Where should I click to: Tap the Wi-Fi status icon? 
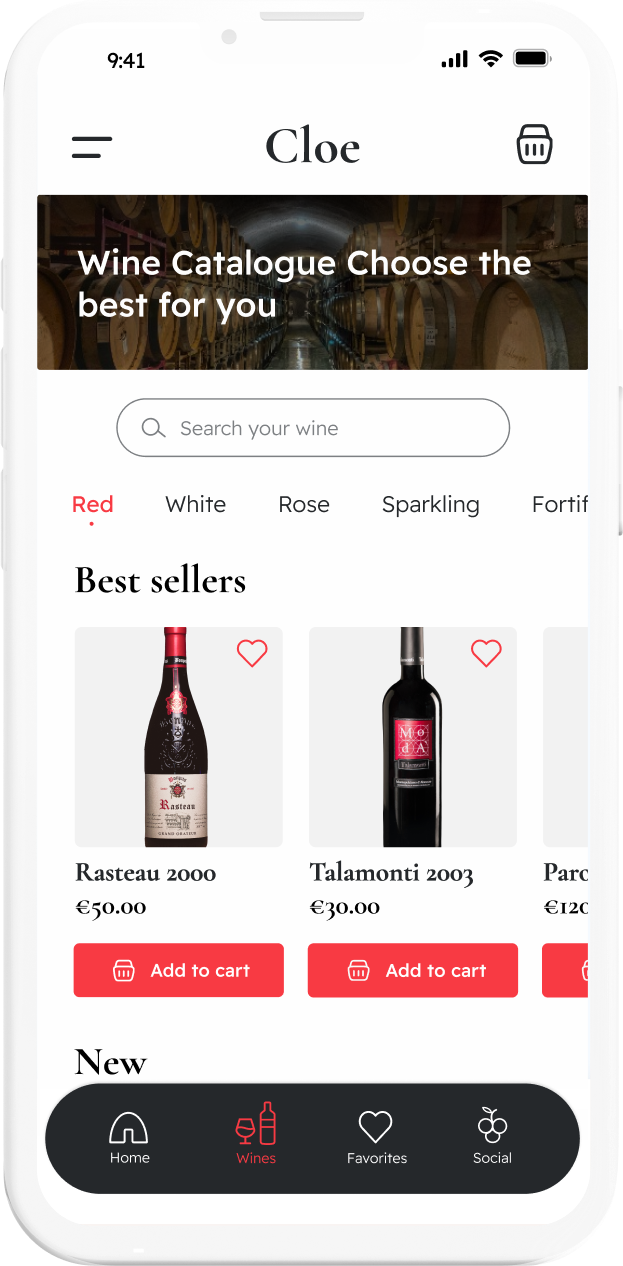coord(490,59)
